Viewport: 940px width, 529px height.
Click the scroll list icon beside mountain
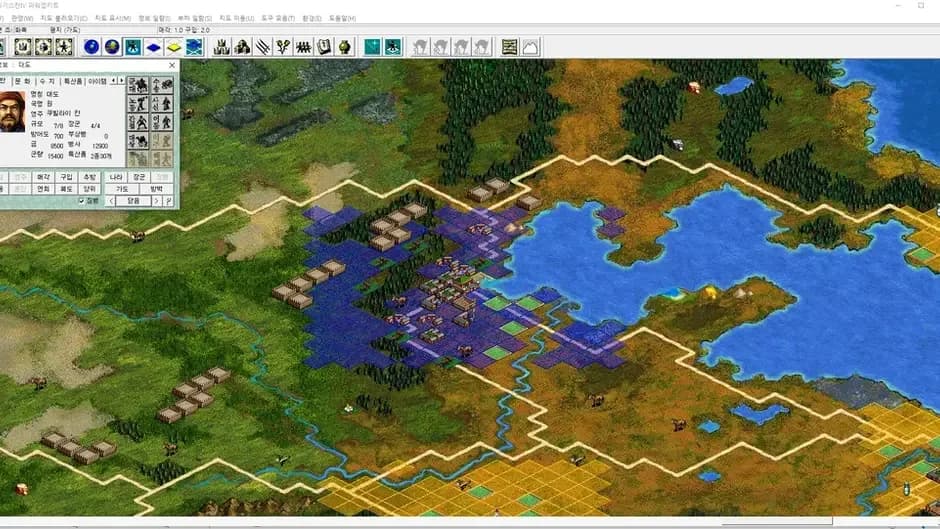[x=510, y=47]
